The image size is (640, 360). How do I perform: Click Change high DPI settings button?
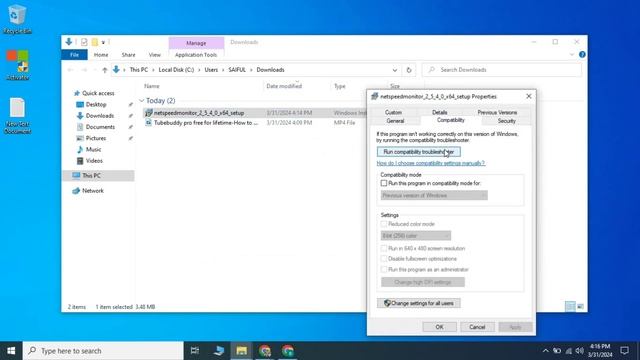tap(422, 282)
